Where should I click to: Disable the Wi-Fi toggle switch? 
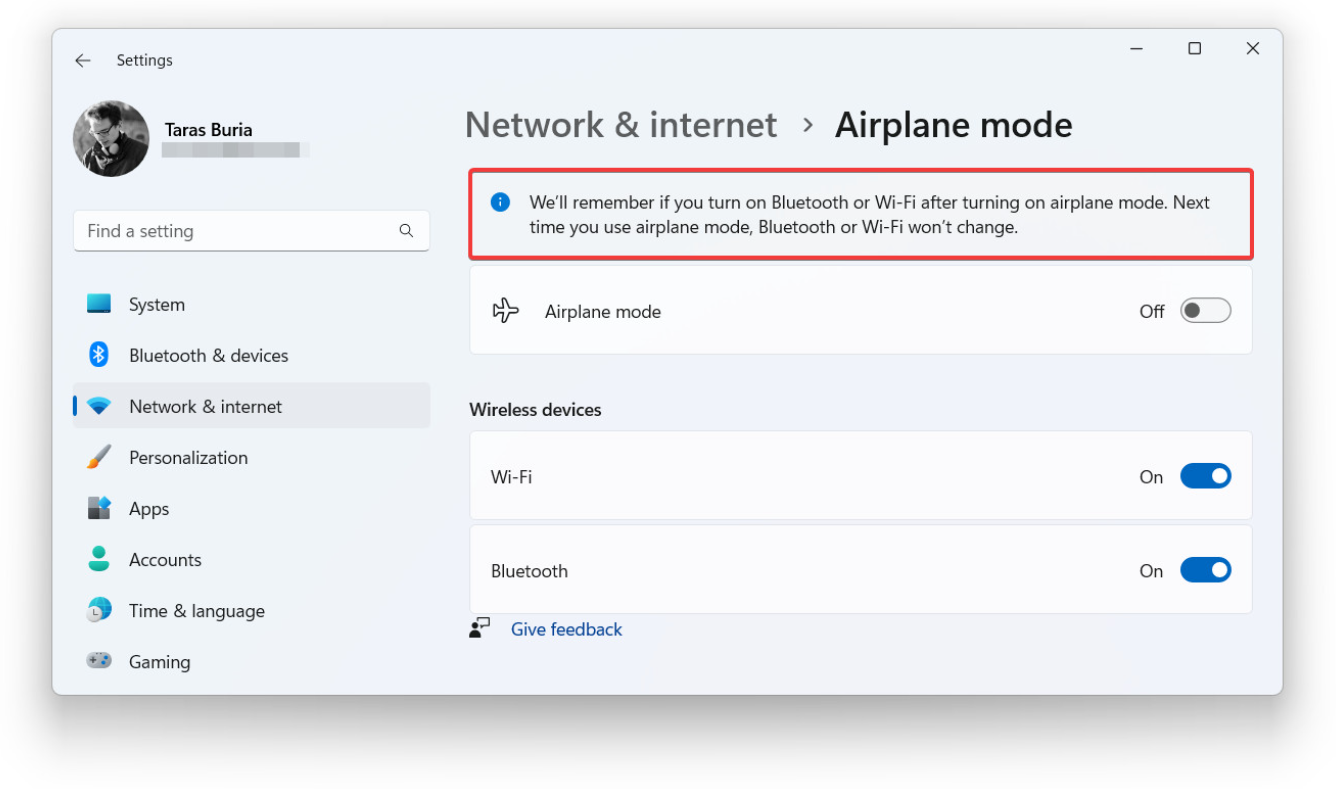tap(1205, 476)
